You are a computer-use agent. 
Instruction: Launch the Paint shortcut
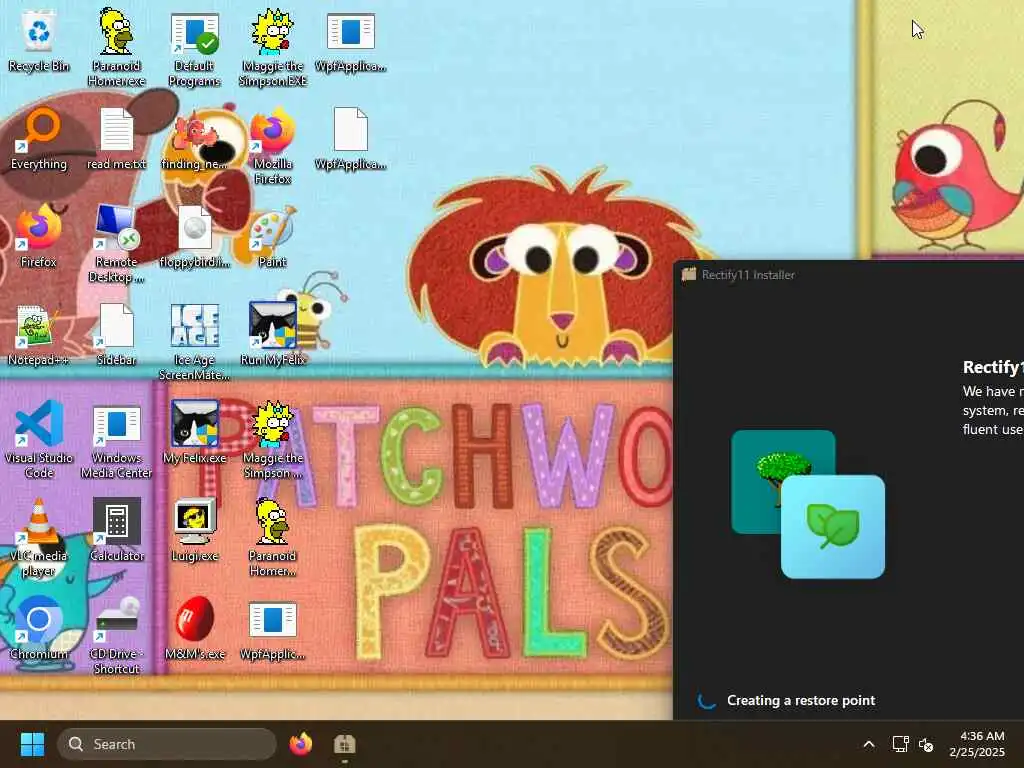click(x=272, y=236)
